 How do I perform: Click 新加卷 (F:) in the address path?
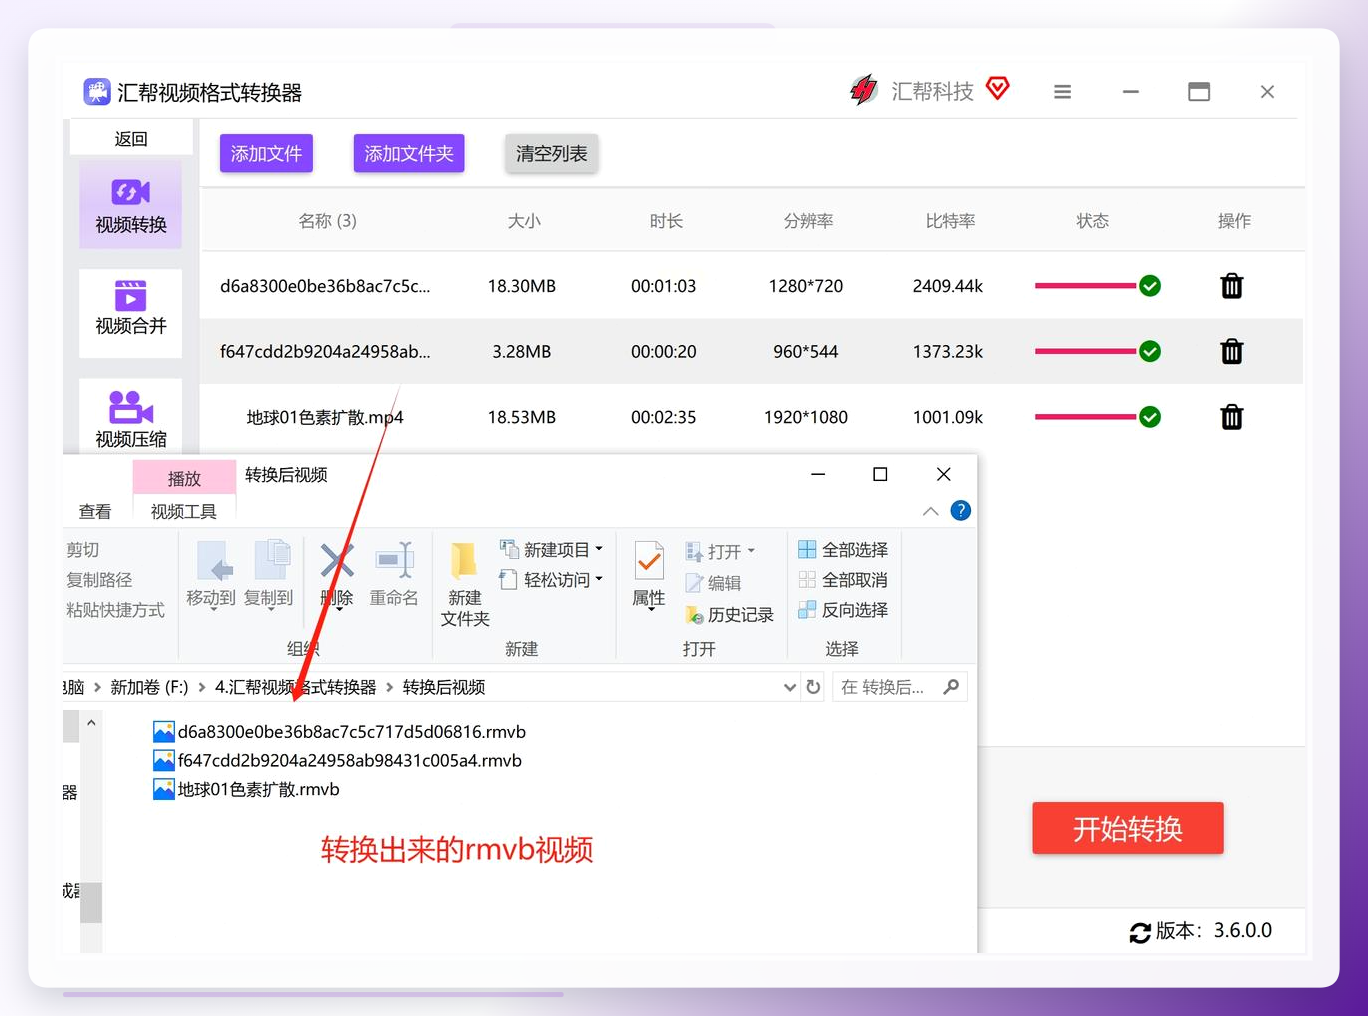click(149, 687)
